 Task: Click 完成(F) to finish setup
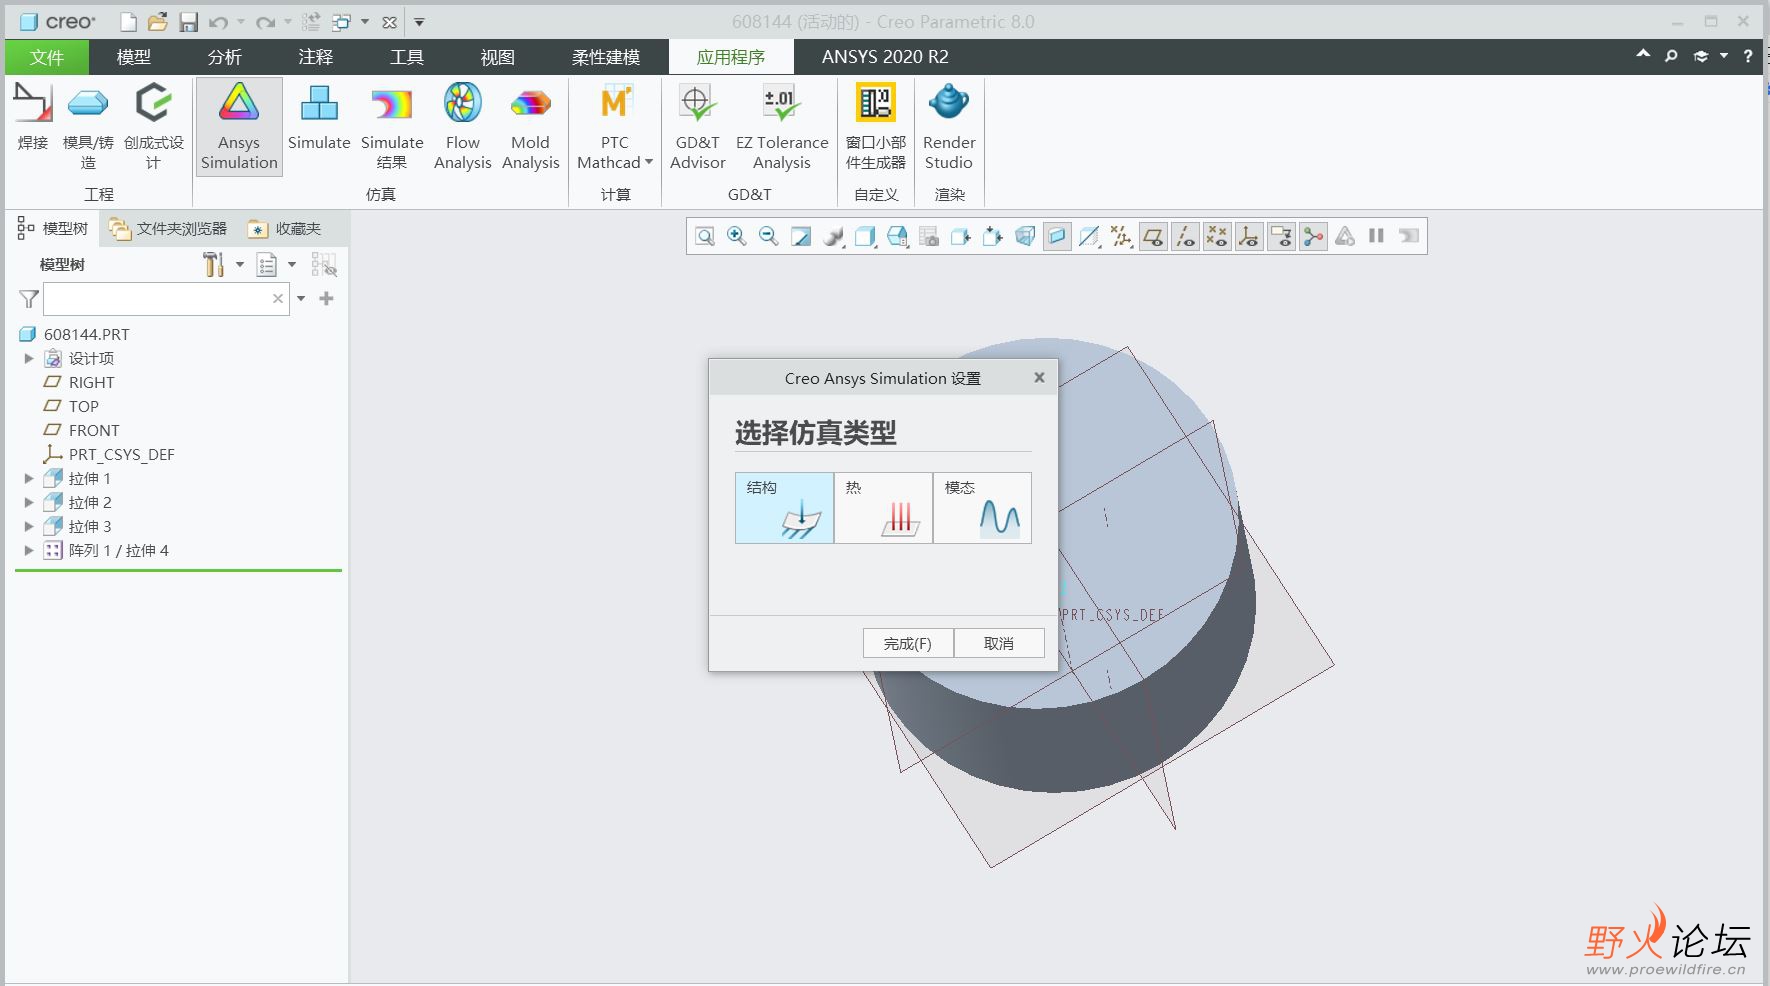click(x=908, y=643)
